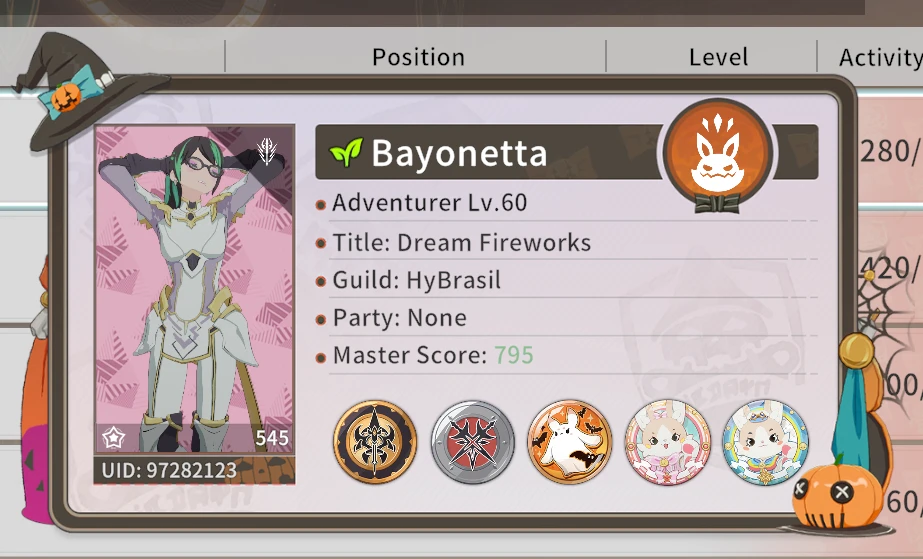Sort members by Position column
The height and width of the screenshot is (559, 923).
418,57
